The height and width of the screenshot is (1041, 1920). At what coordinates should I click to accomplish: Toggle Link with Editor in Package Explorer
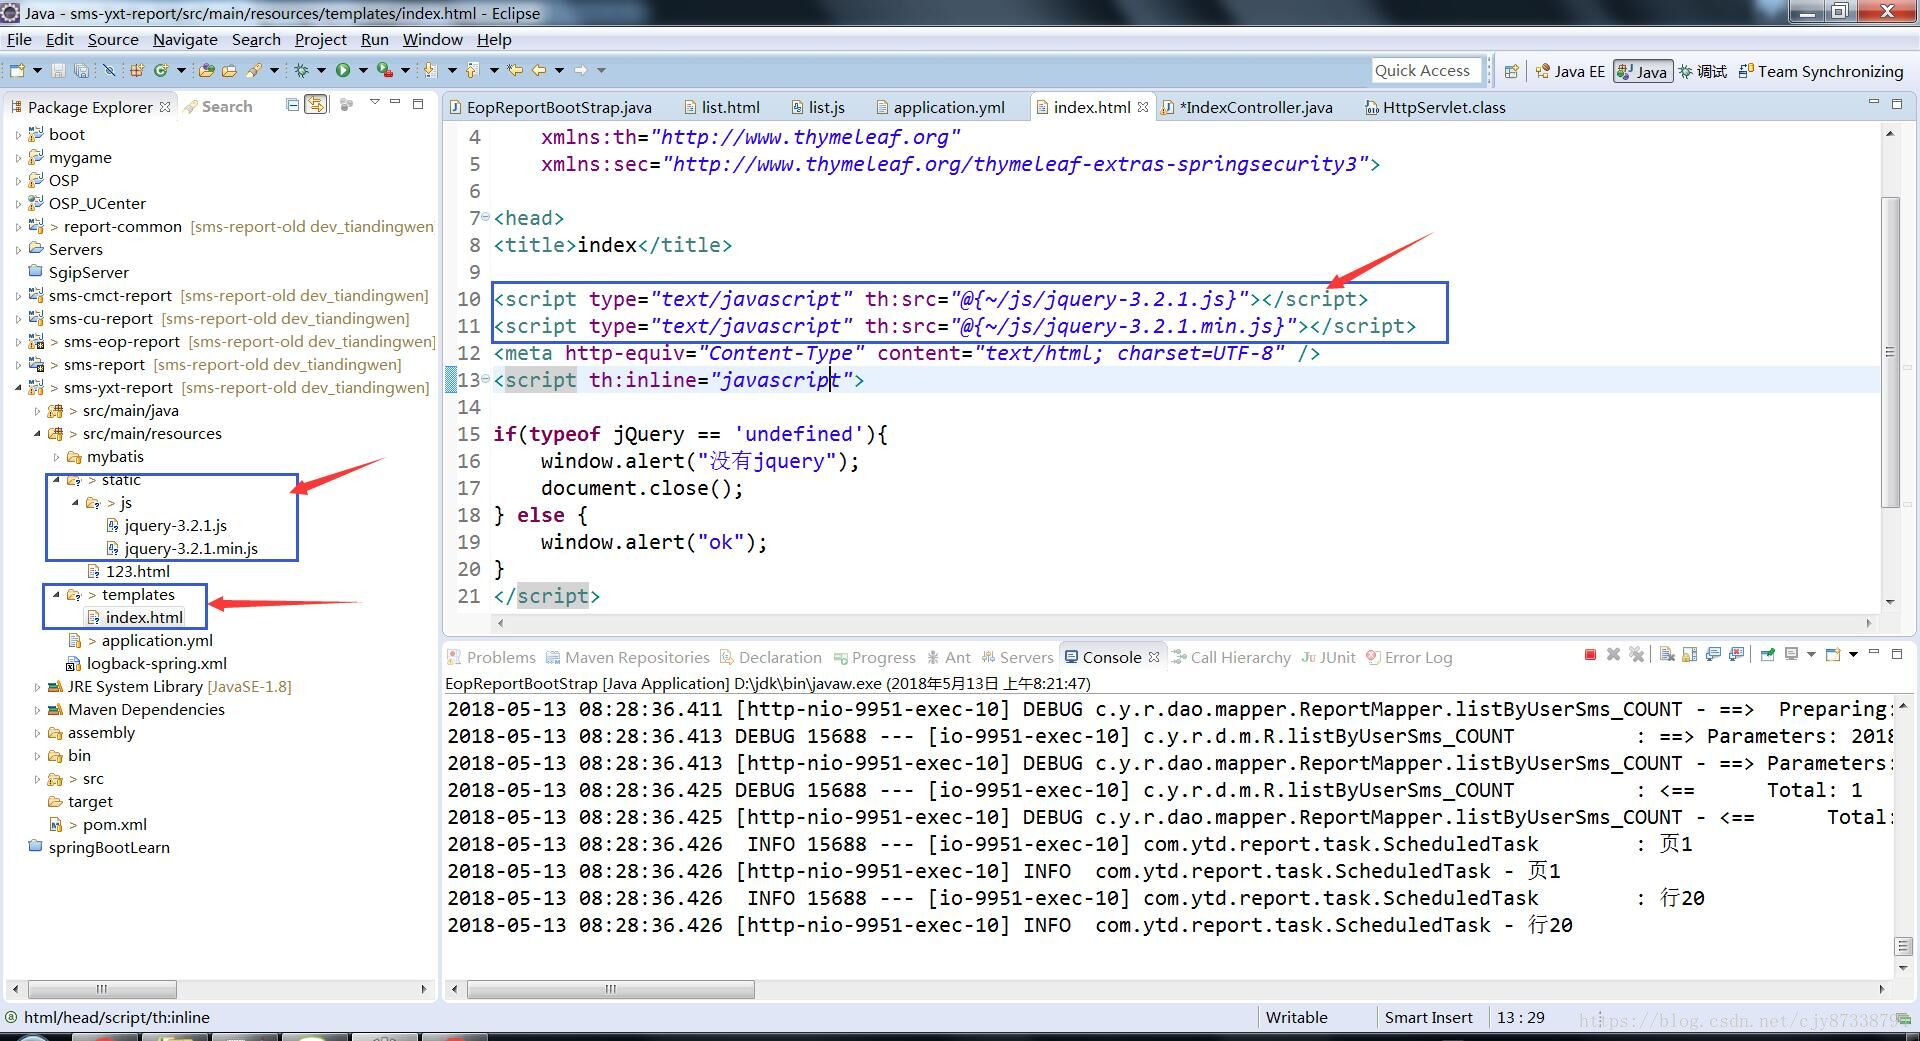[x=315, y=105]
